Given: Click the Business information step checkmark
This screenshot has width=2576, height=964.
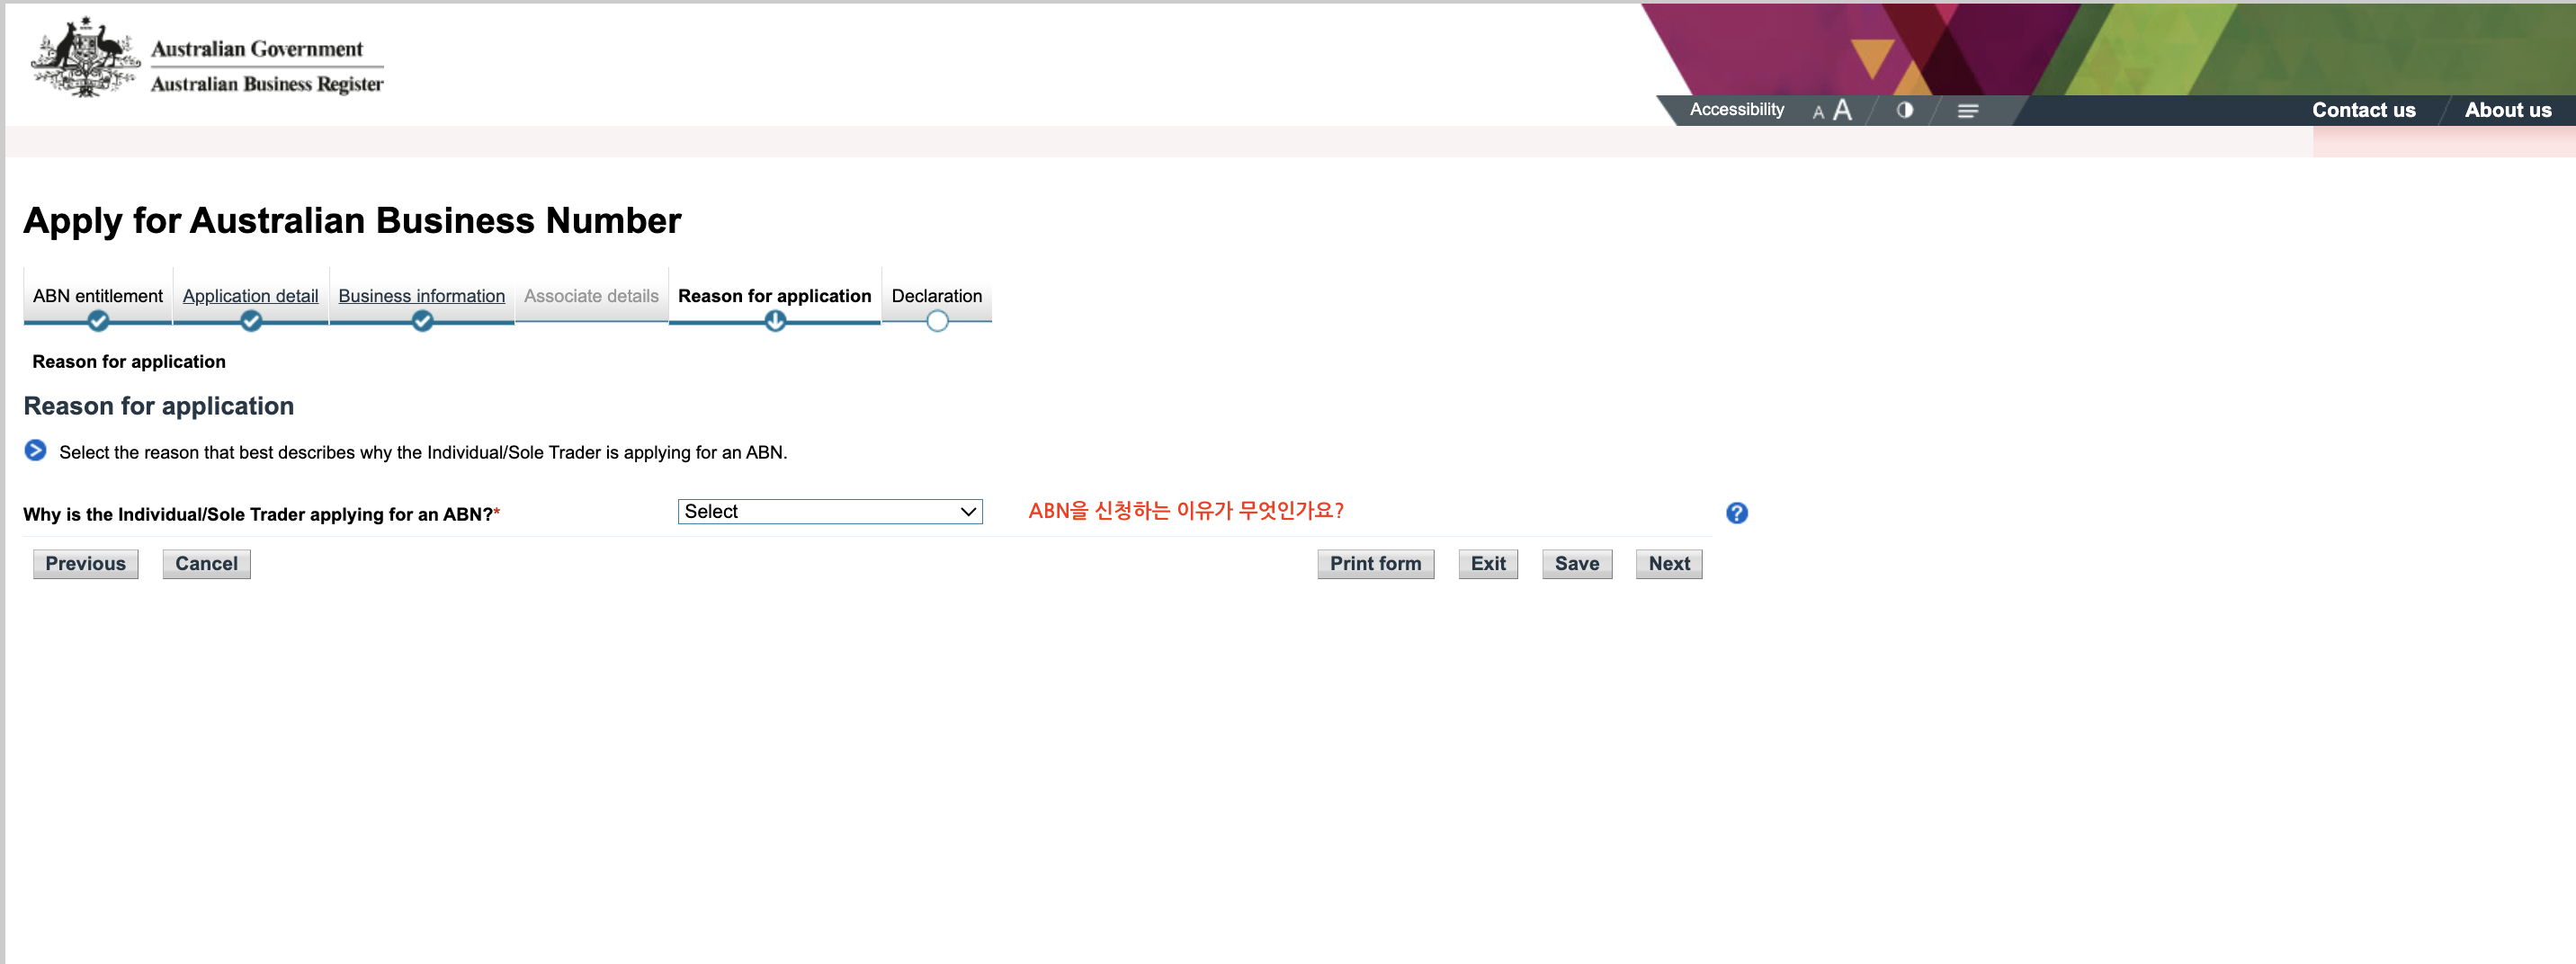Looking at the screenshot, I should click(x=422, y=321).
